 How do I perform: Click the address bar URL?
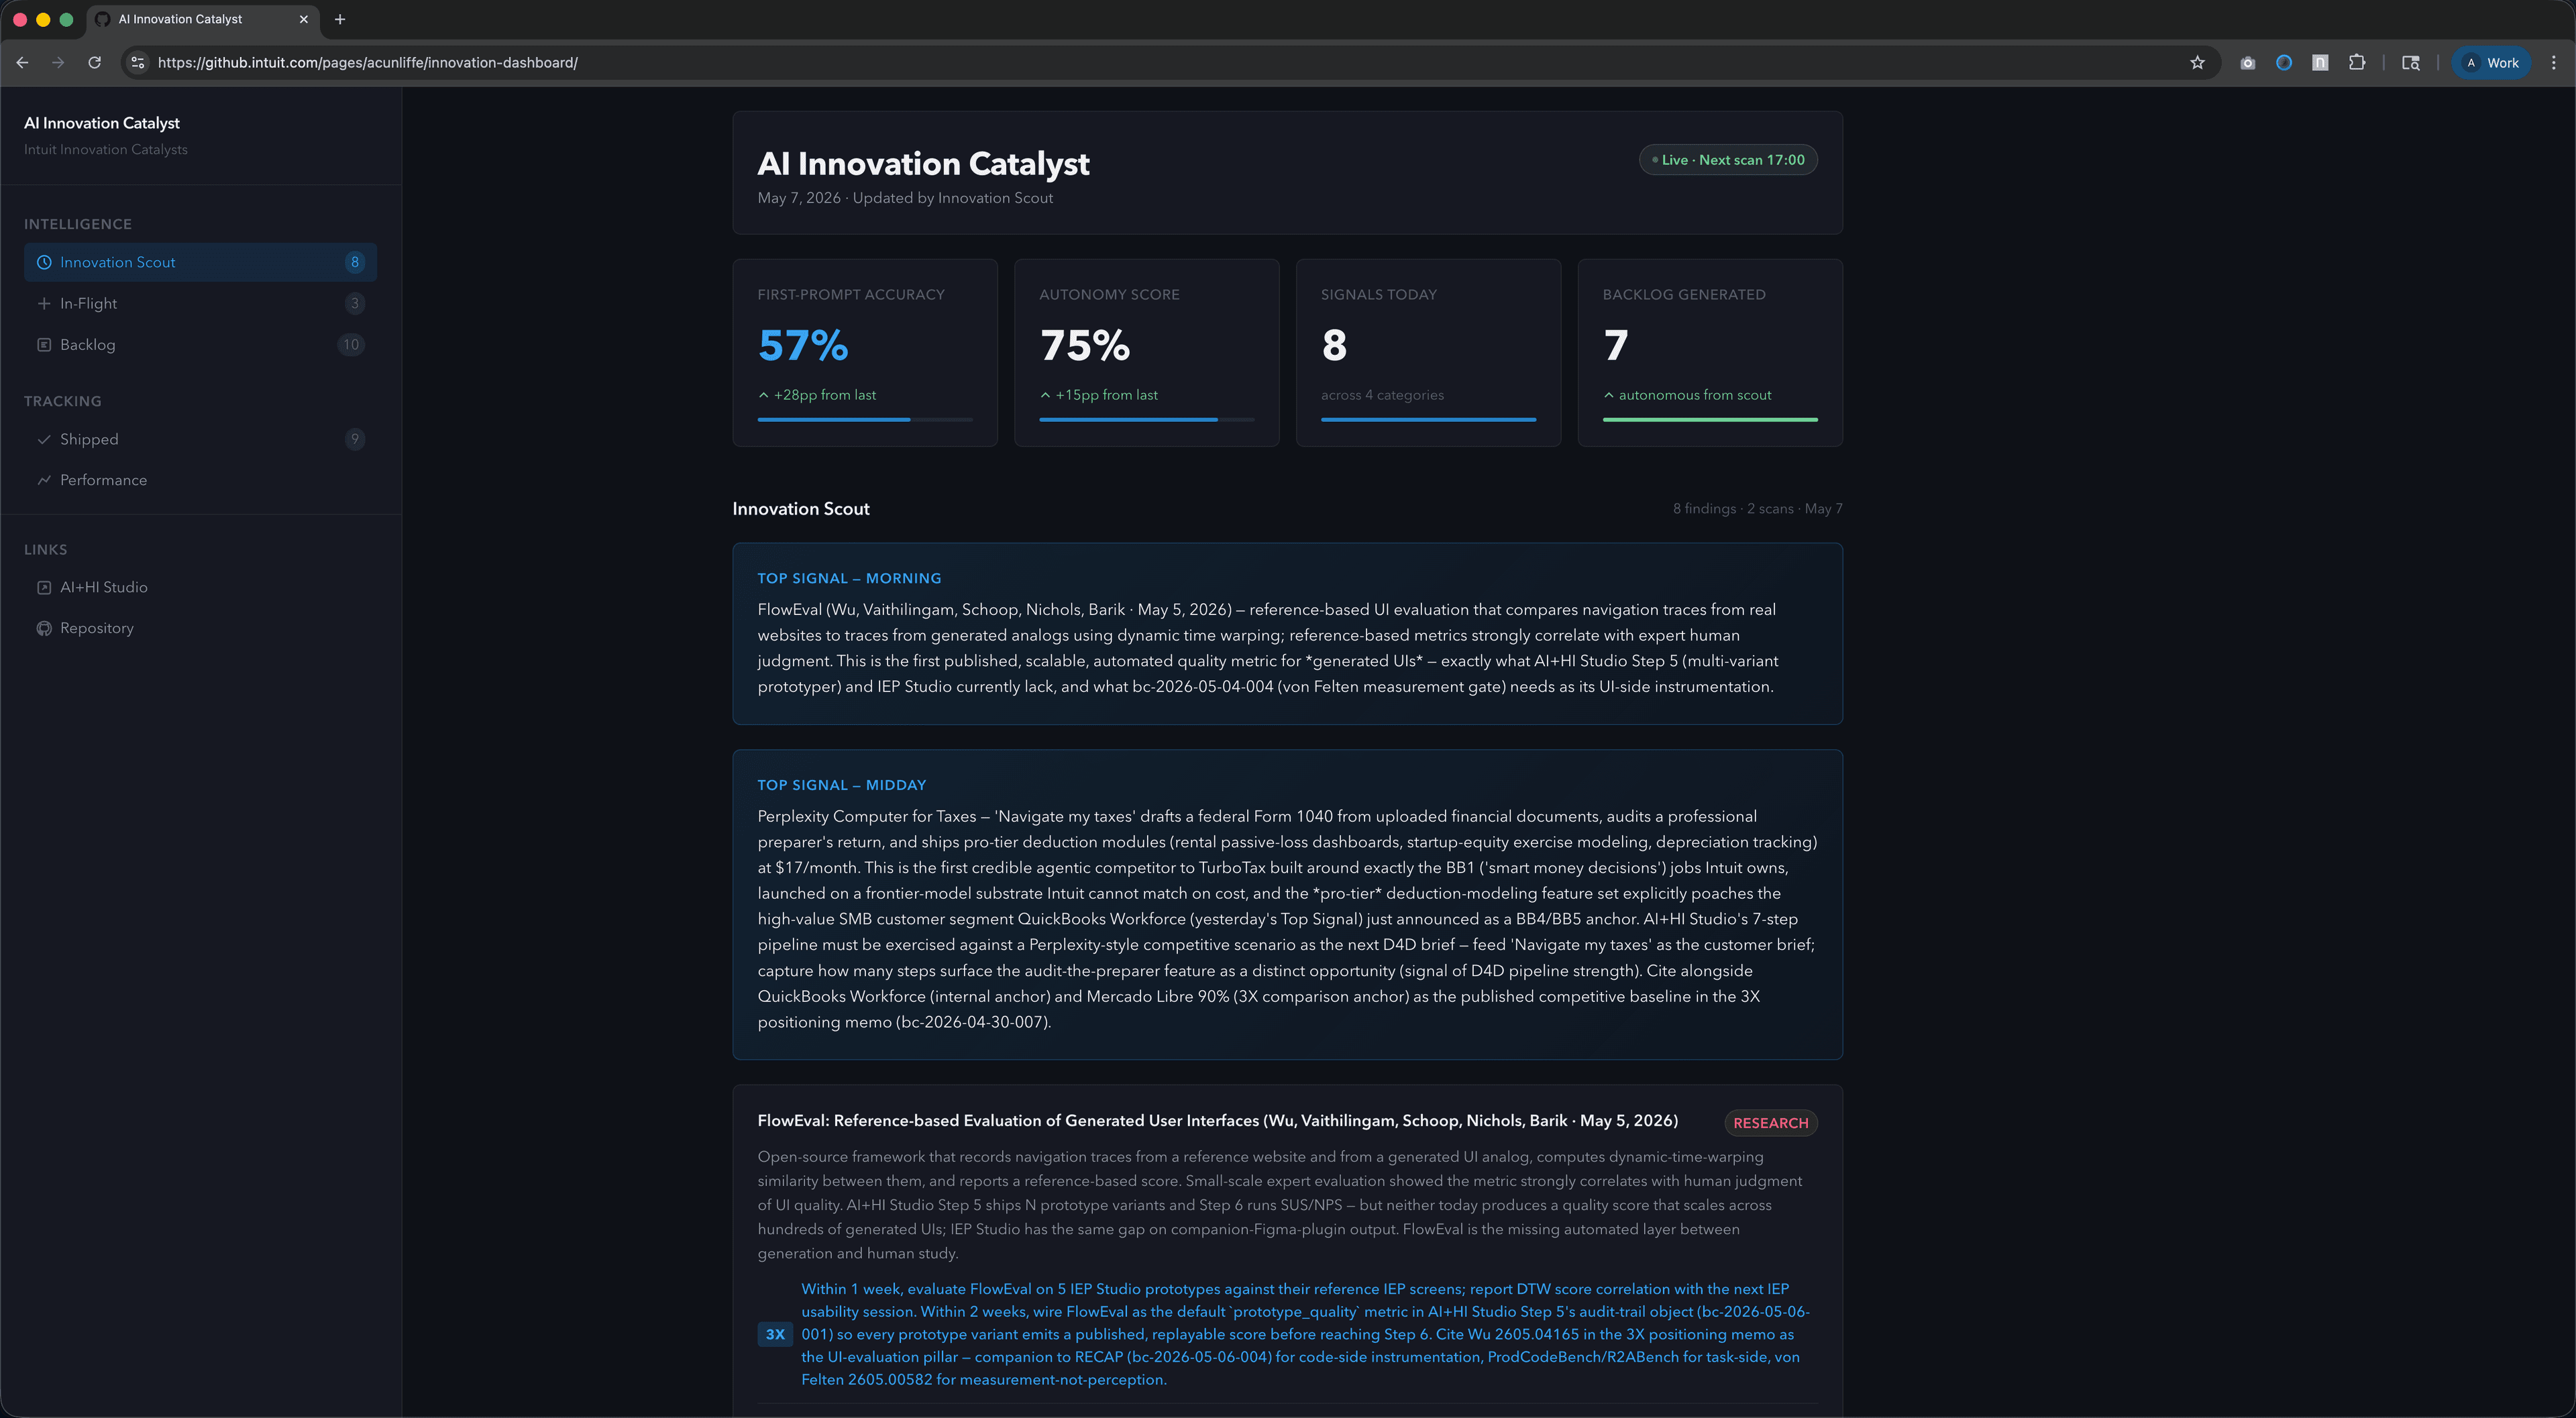tap(368, 62)
